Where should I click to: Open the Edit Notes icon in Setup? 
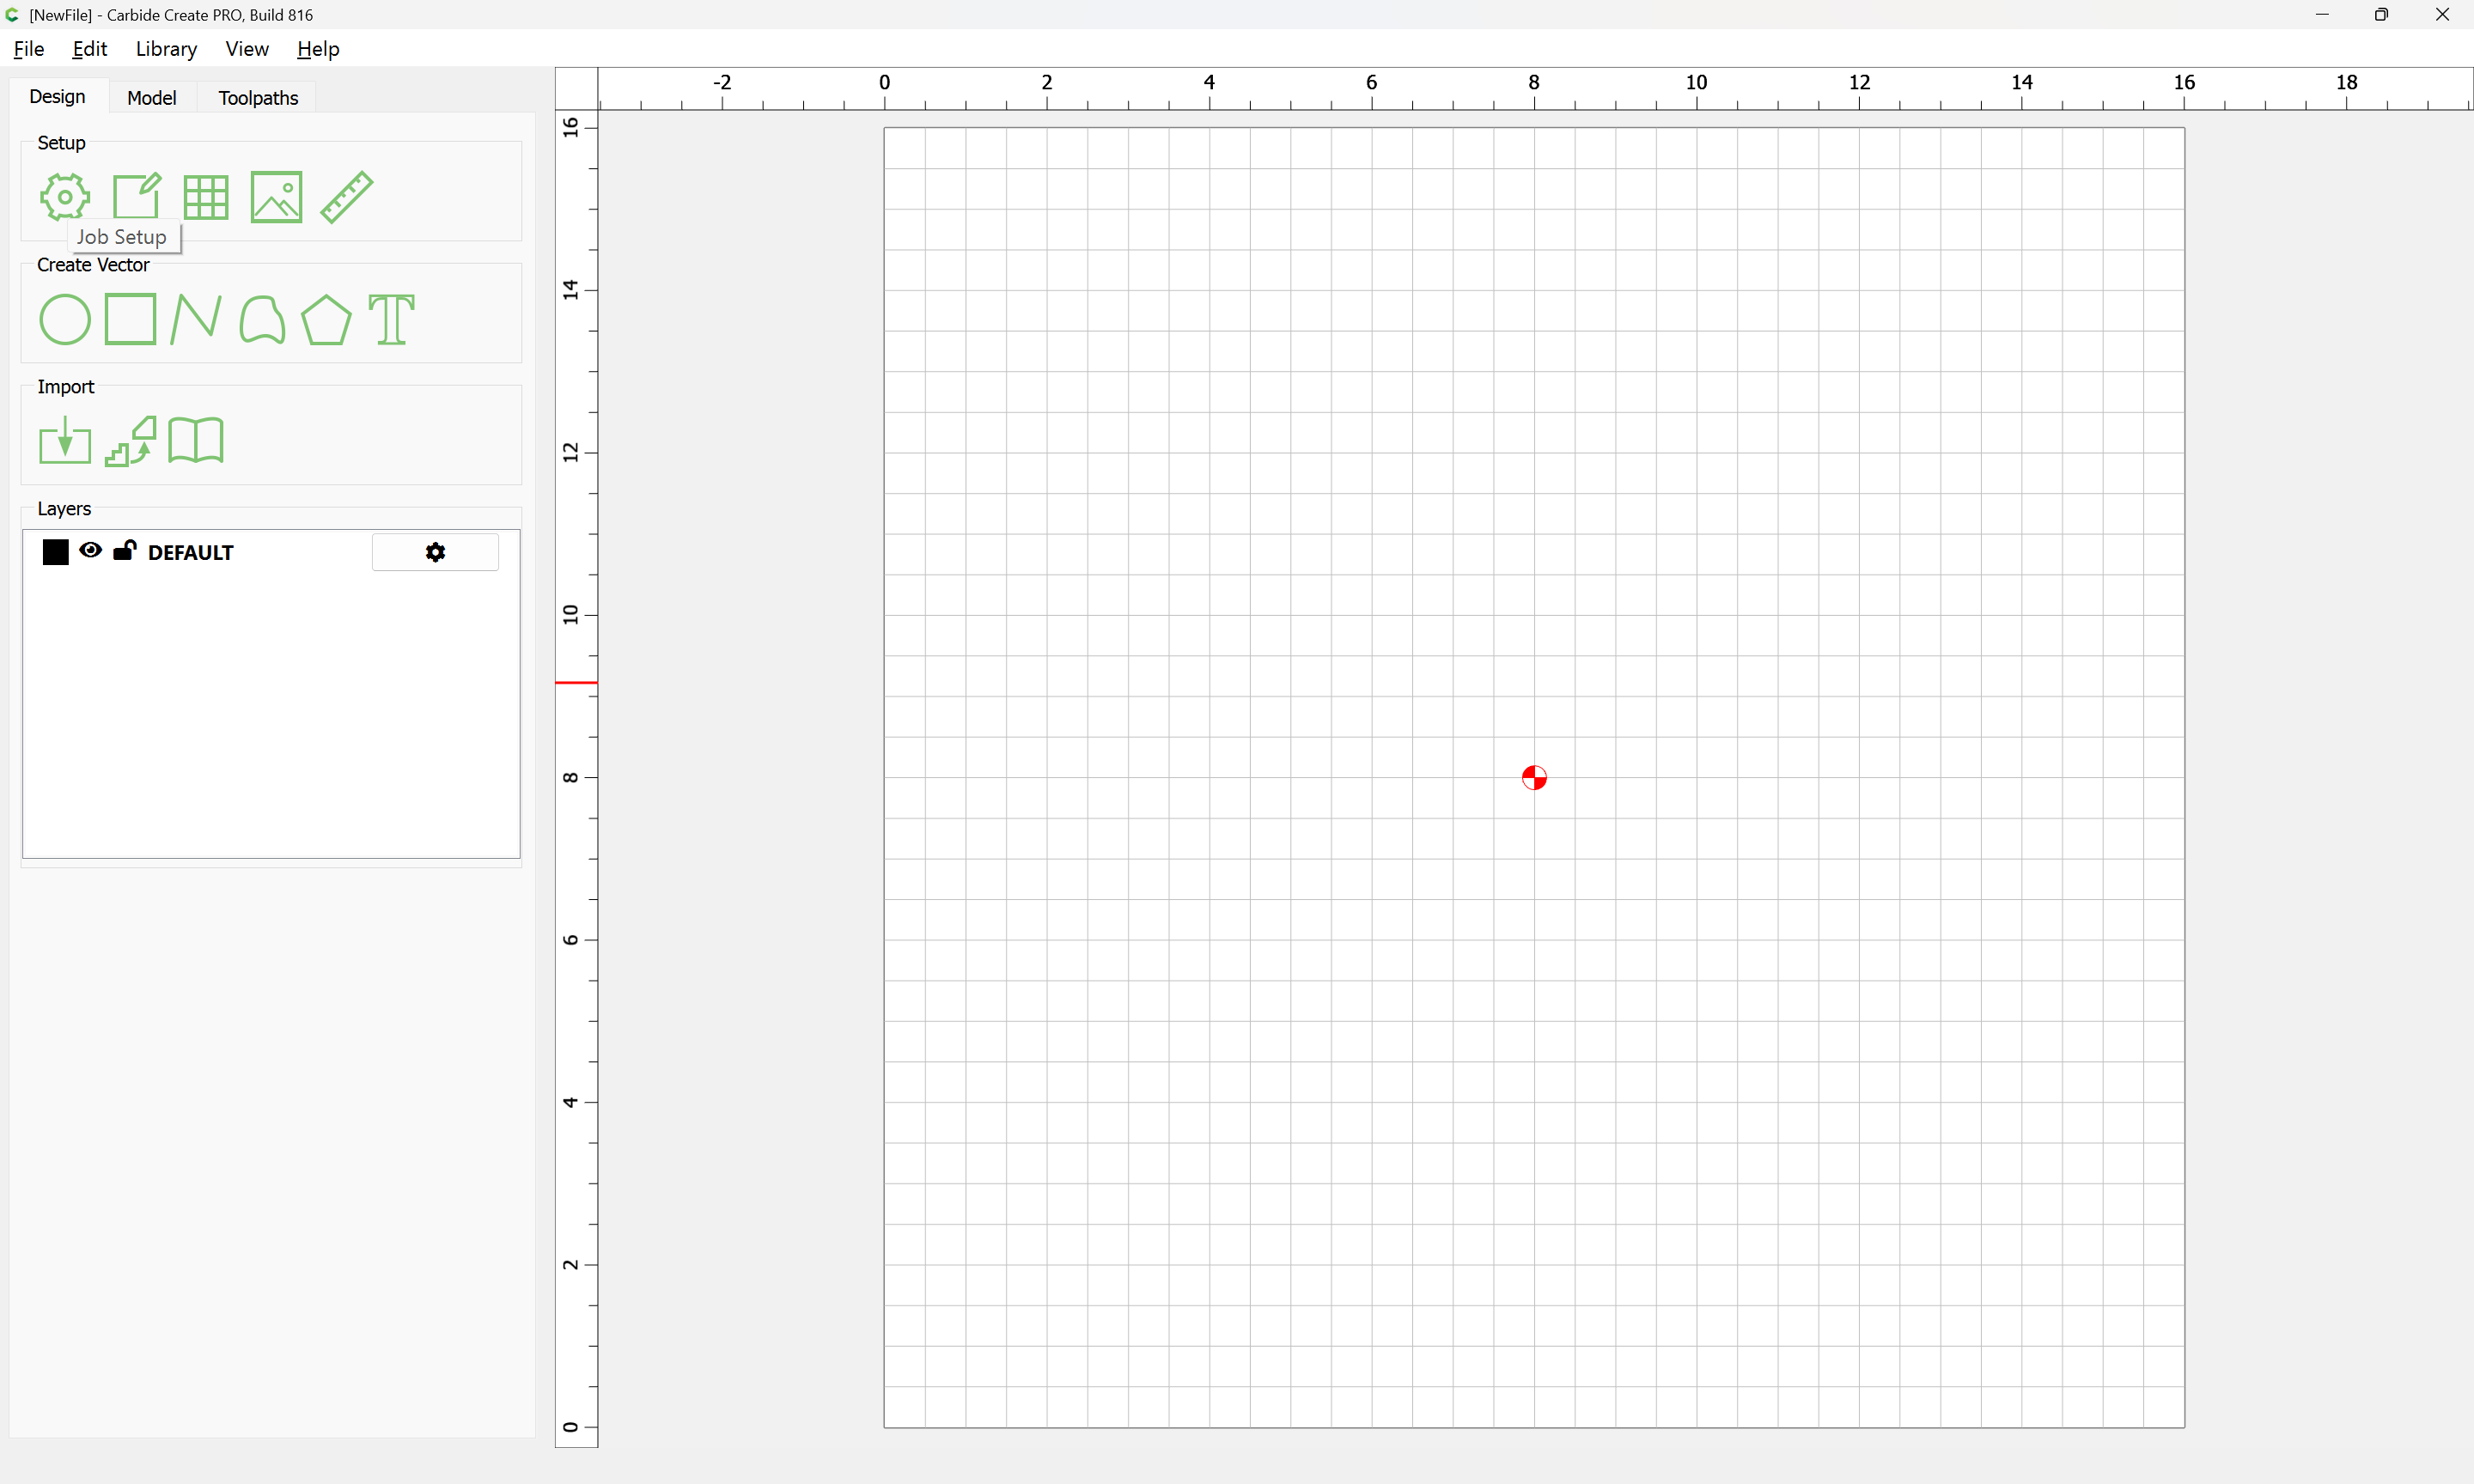[136, 196]
